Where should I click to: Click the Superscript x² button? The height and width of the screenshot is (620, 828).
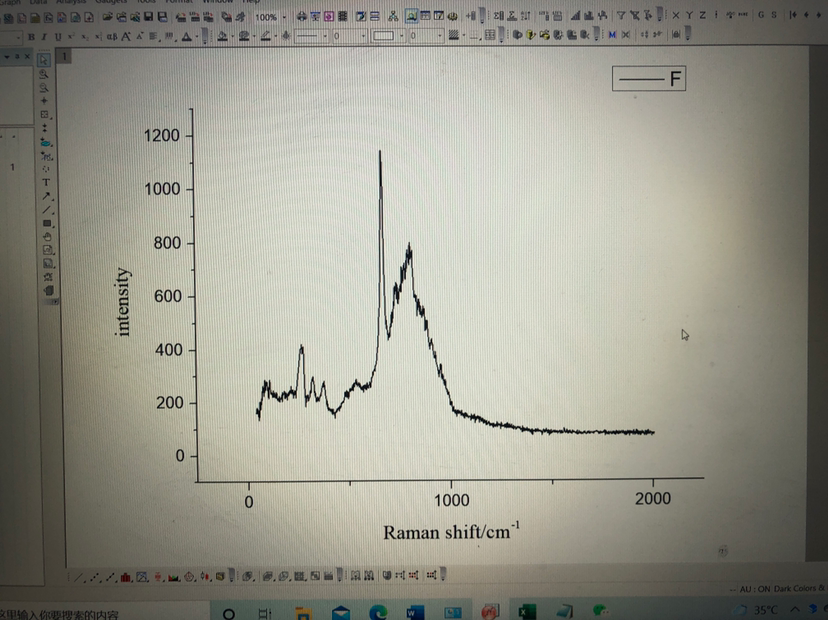pos(71,36)
